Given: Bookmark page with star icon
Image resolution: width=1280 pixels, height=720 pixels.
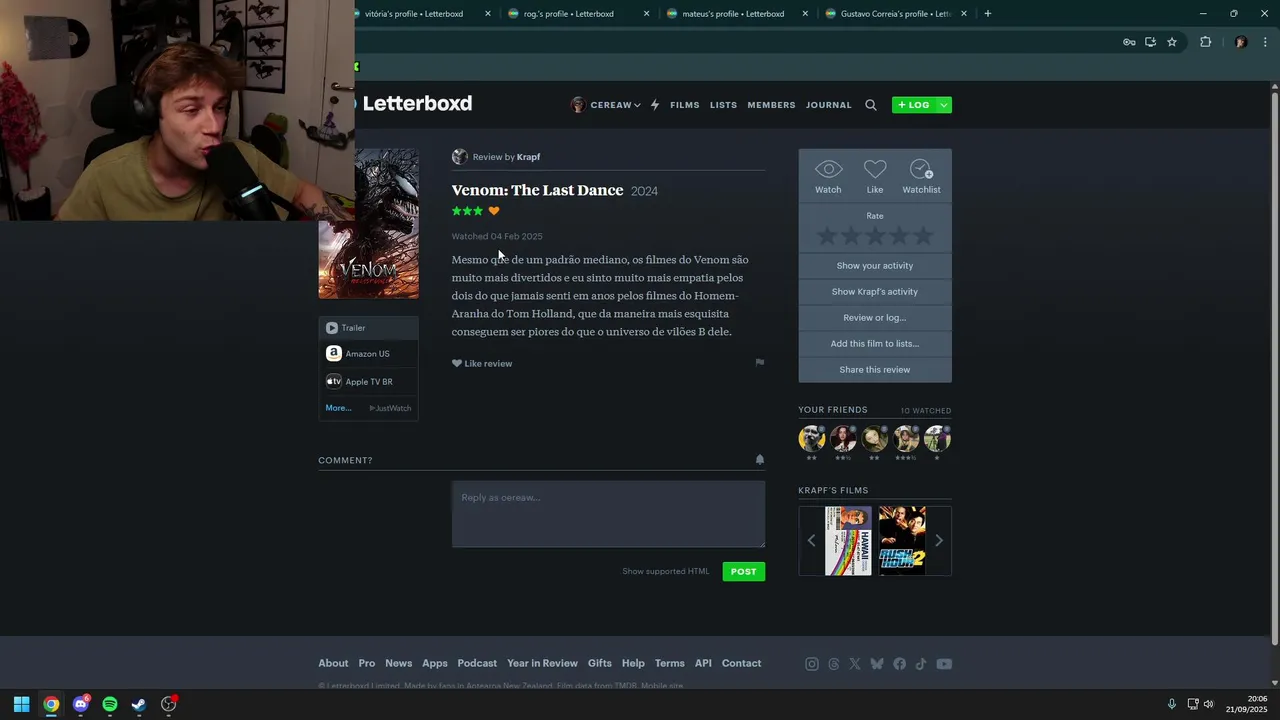Looking at the screenshot, I should (1172, 42).
